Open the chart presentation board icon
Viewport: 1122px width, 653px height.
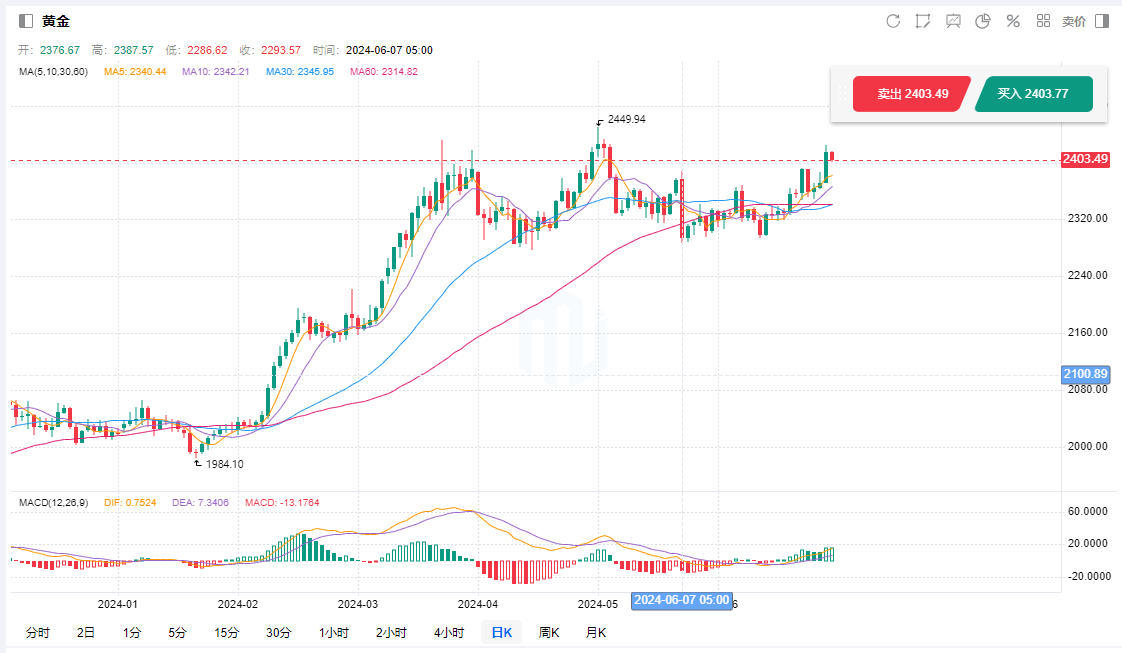(x=953, y=21)
